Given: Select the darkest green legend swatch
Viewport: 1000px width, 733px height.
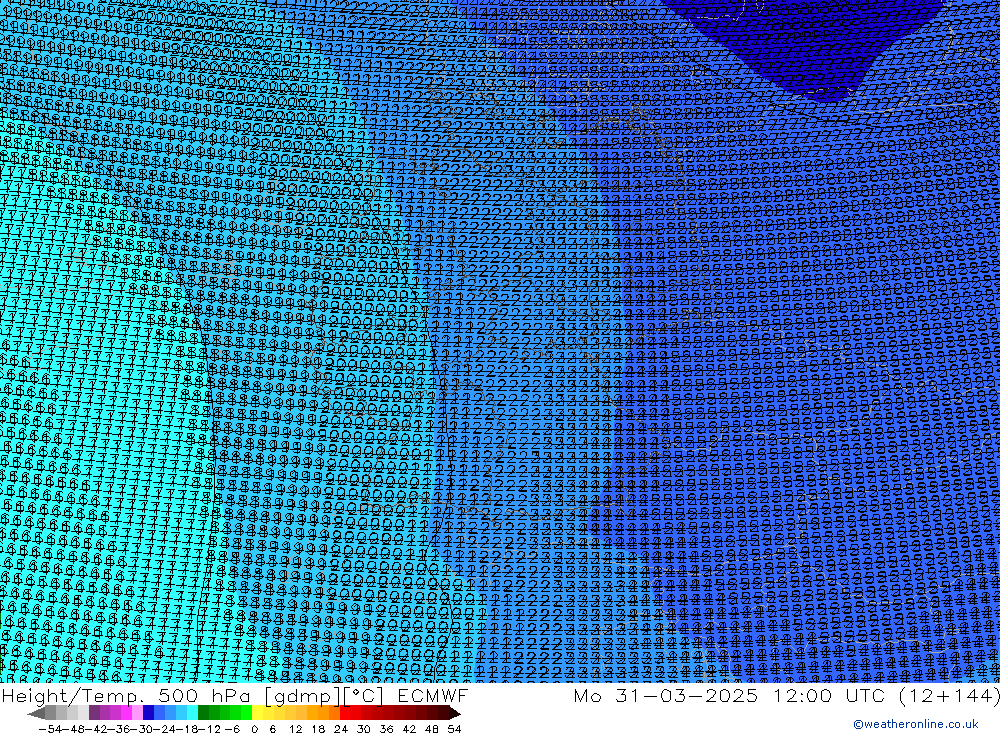Looking at the screenshot, I should 203,713.
